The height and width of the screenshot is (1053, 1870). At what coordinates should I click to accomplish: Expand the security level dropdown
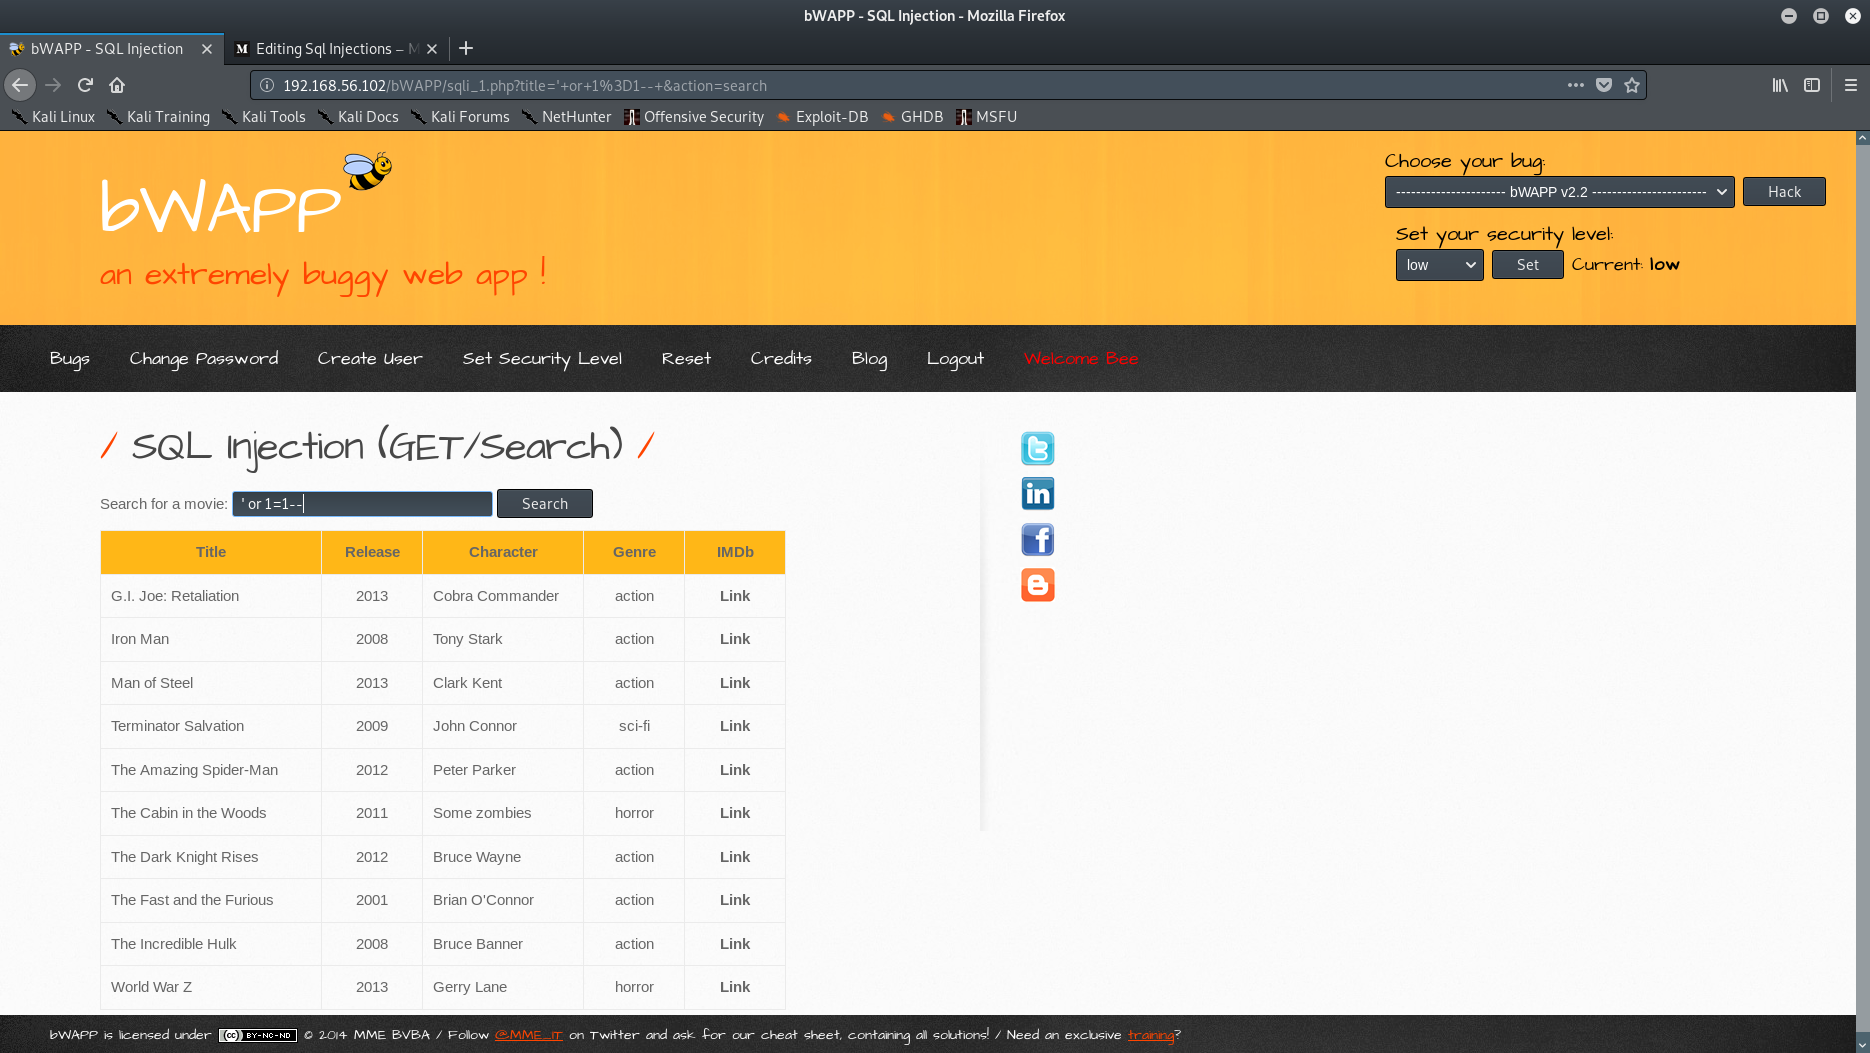[x=1439, y=265]
